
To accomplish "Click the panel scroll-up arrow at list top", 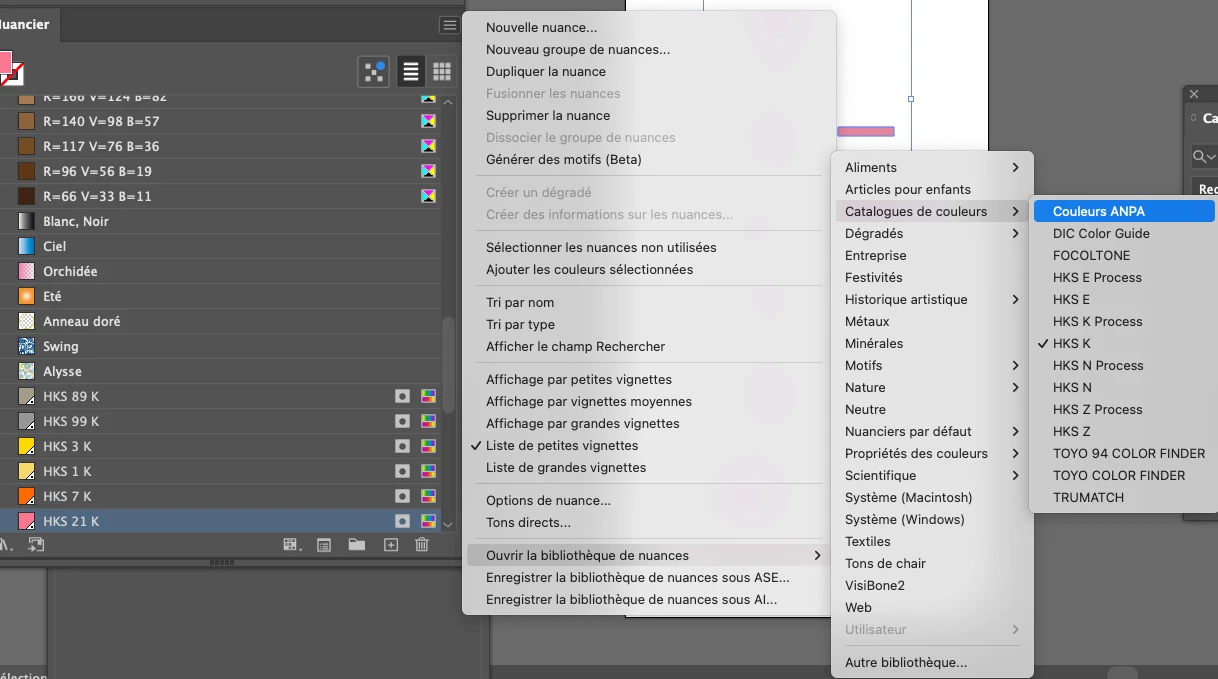I will pos(448,101).
